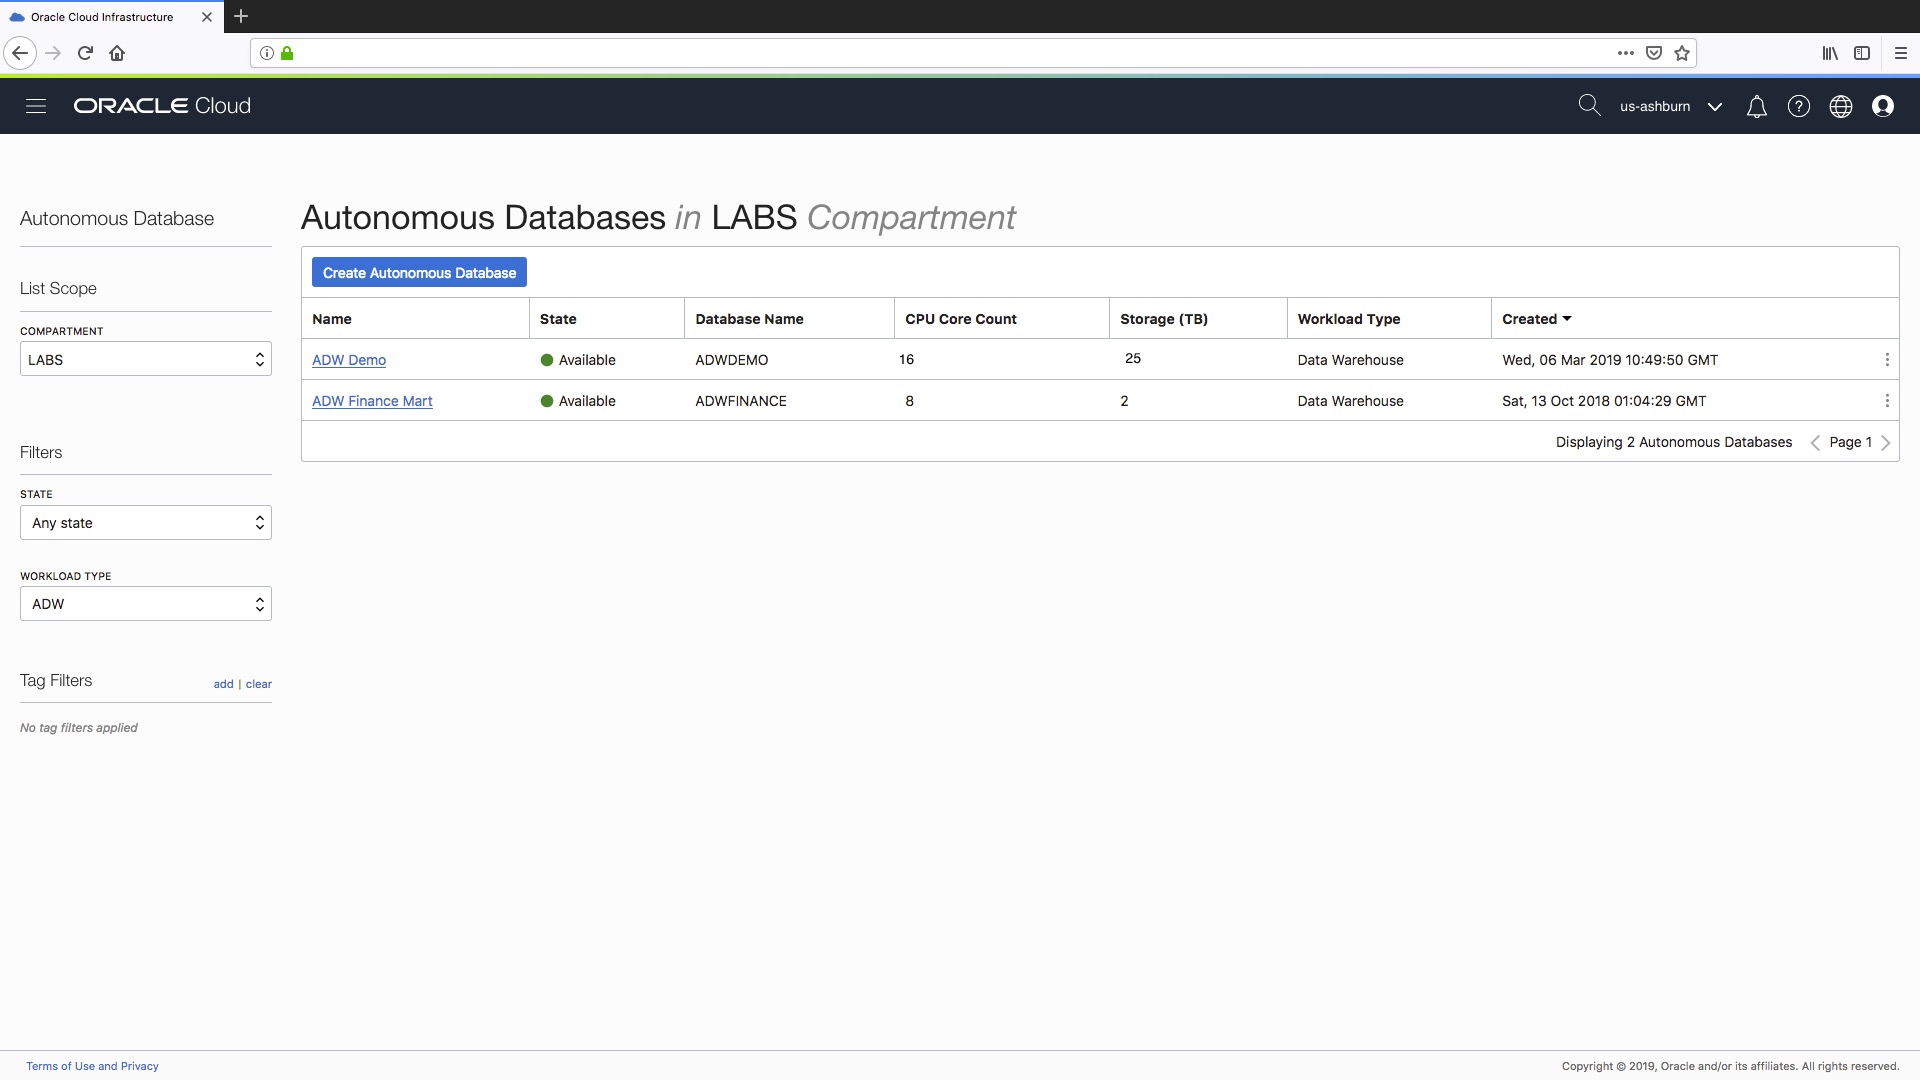Screen dimensions: 1920x1080
Task: Open the Workload Type dropdown
Action: click(x=145, y=603)
